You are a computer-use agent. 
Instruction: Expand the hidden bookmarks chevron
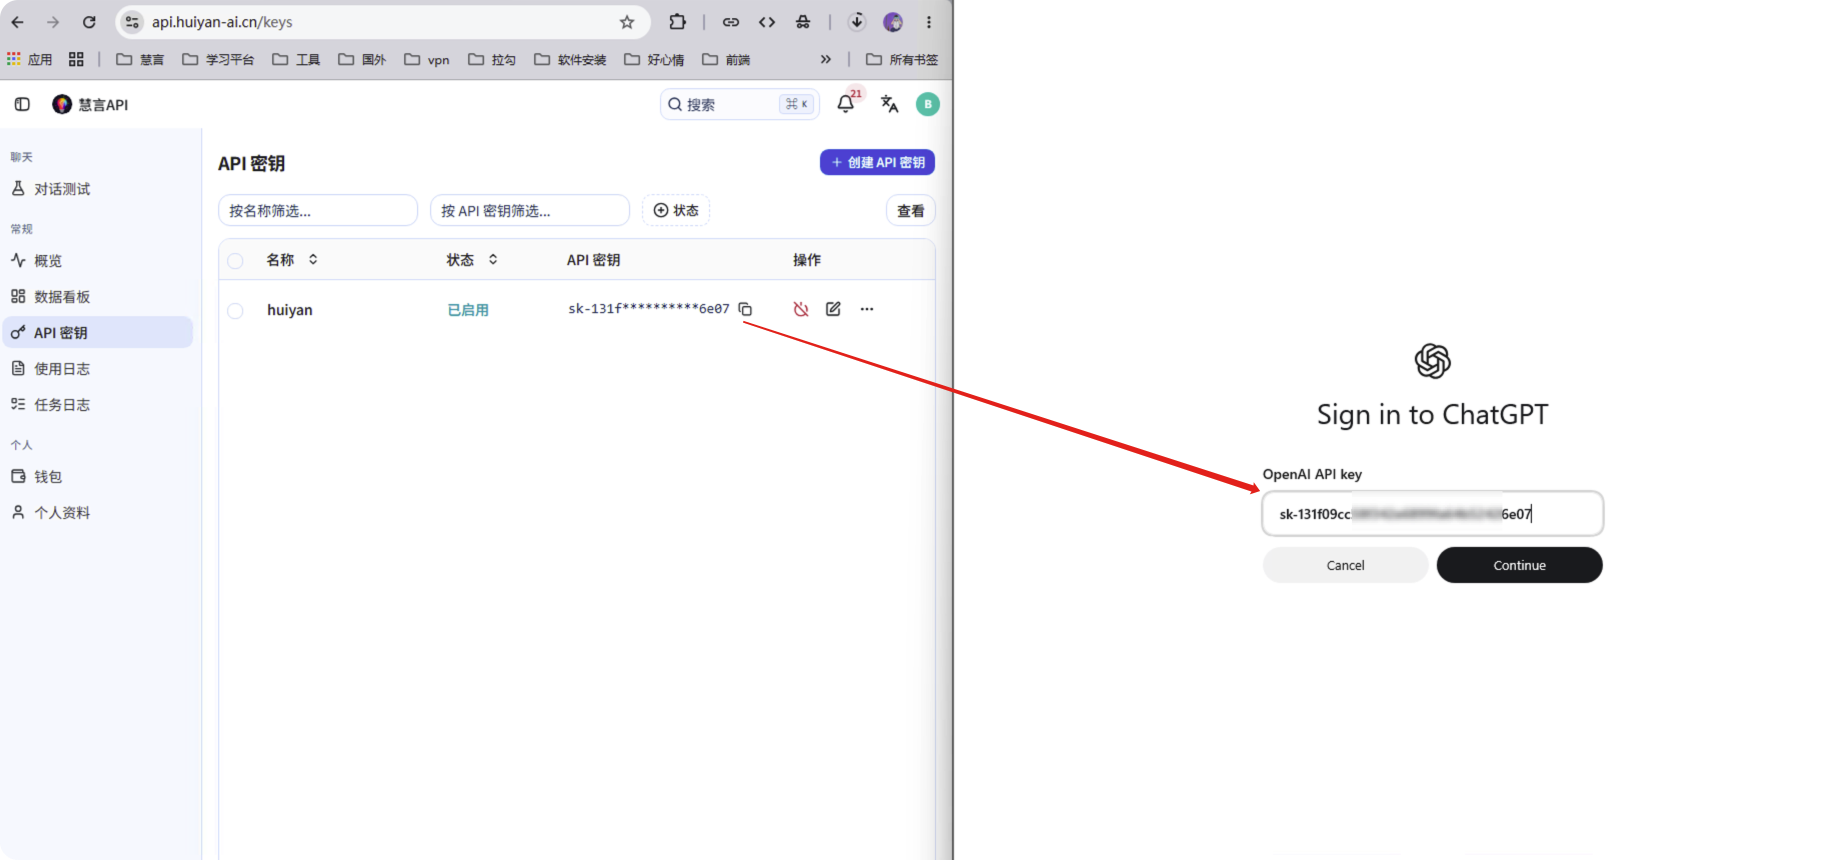[826, 59]
